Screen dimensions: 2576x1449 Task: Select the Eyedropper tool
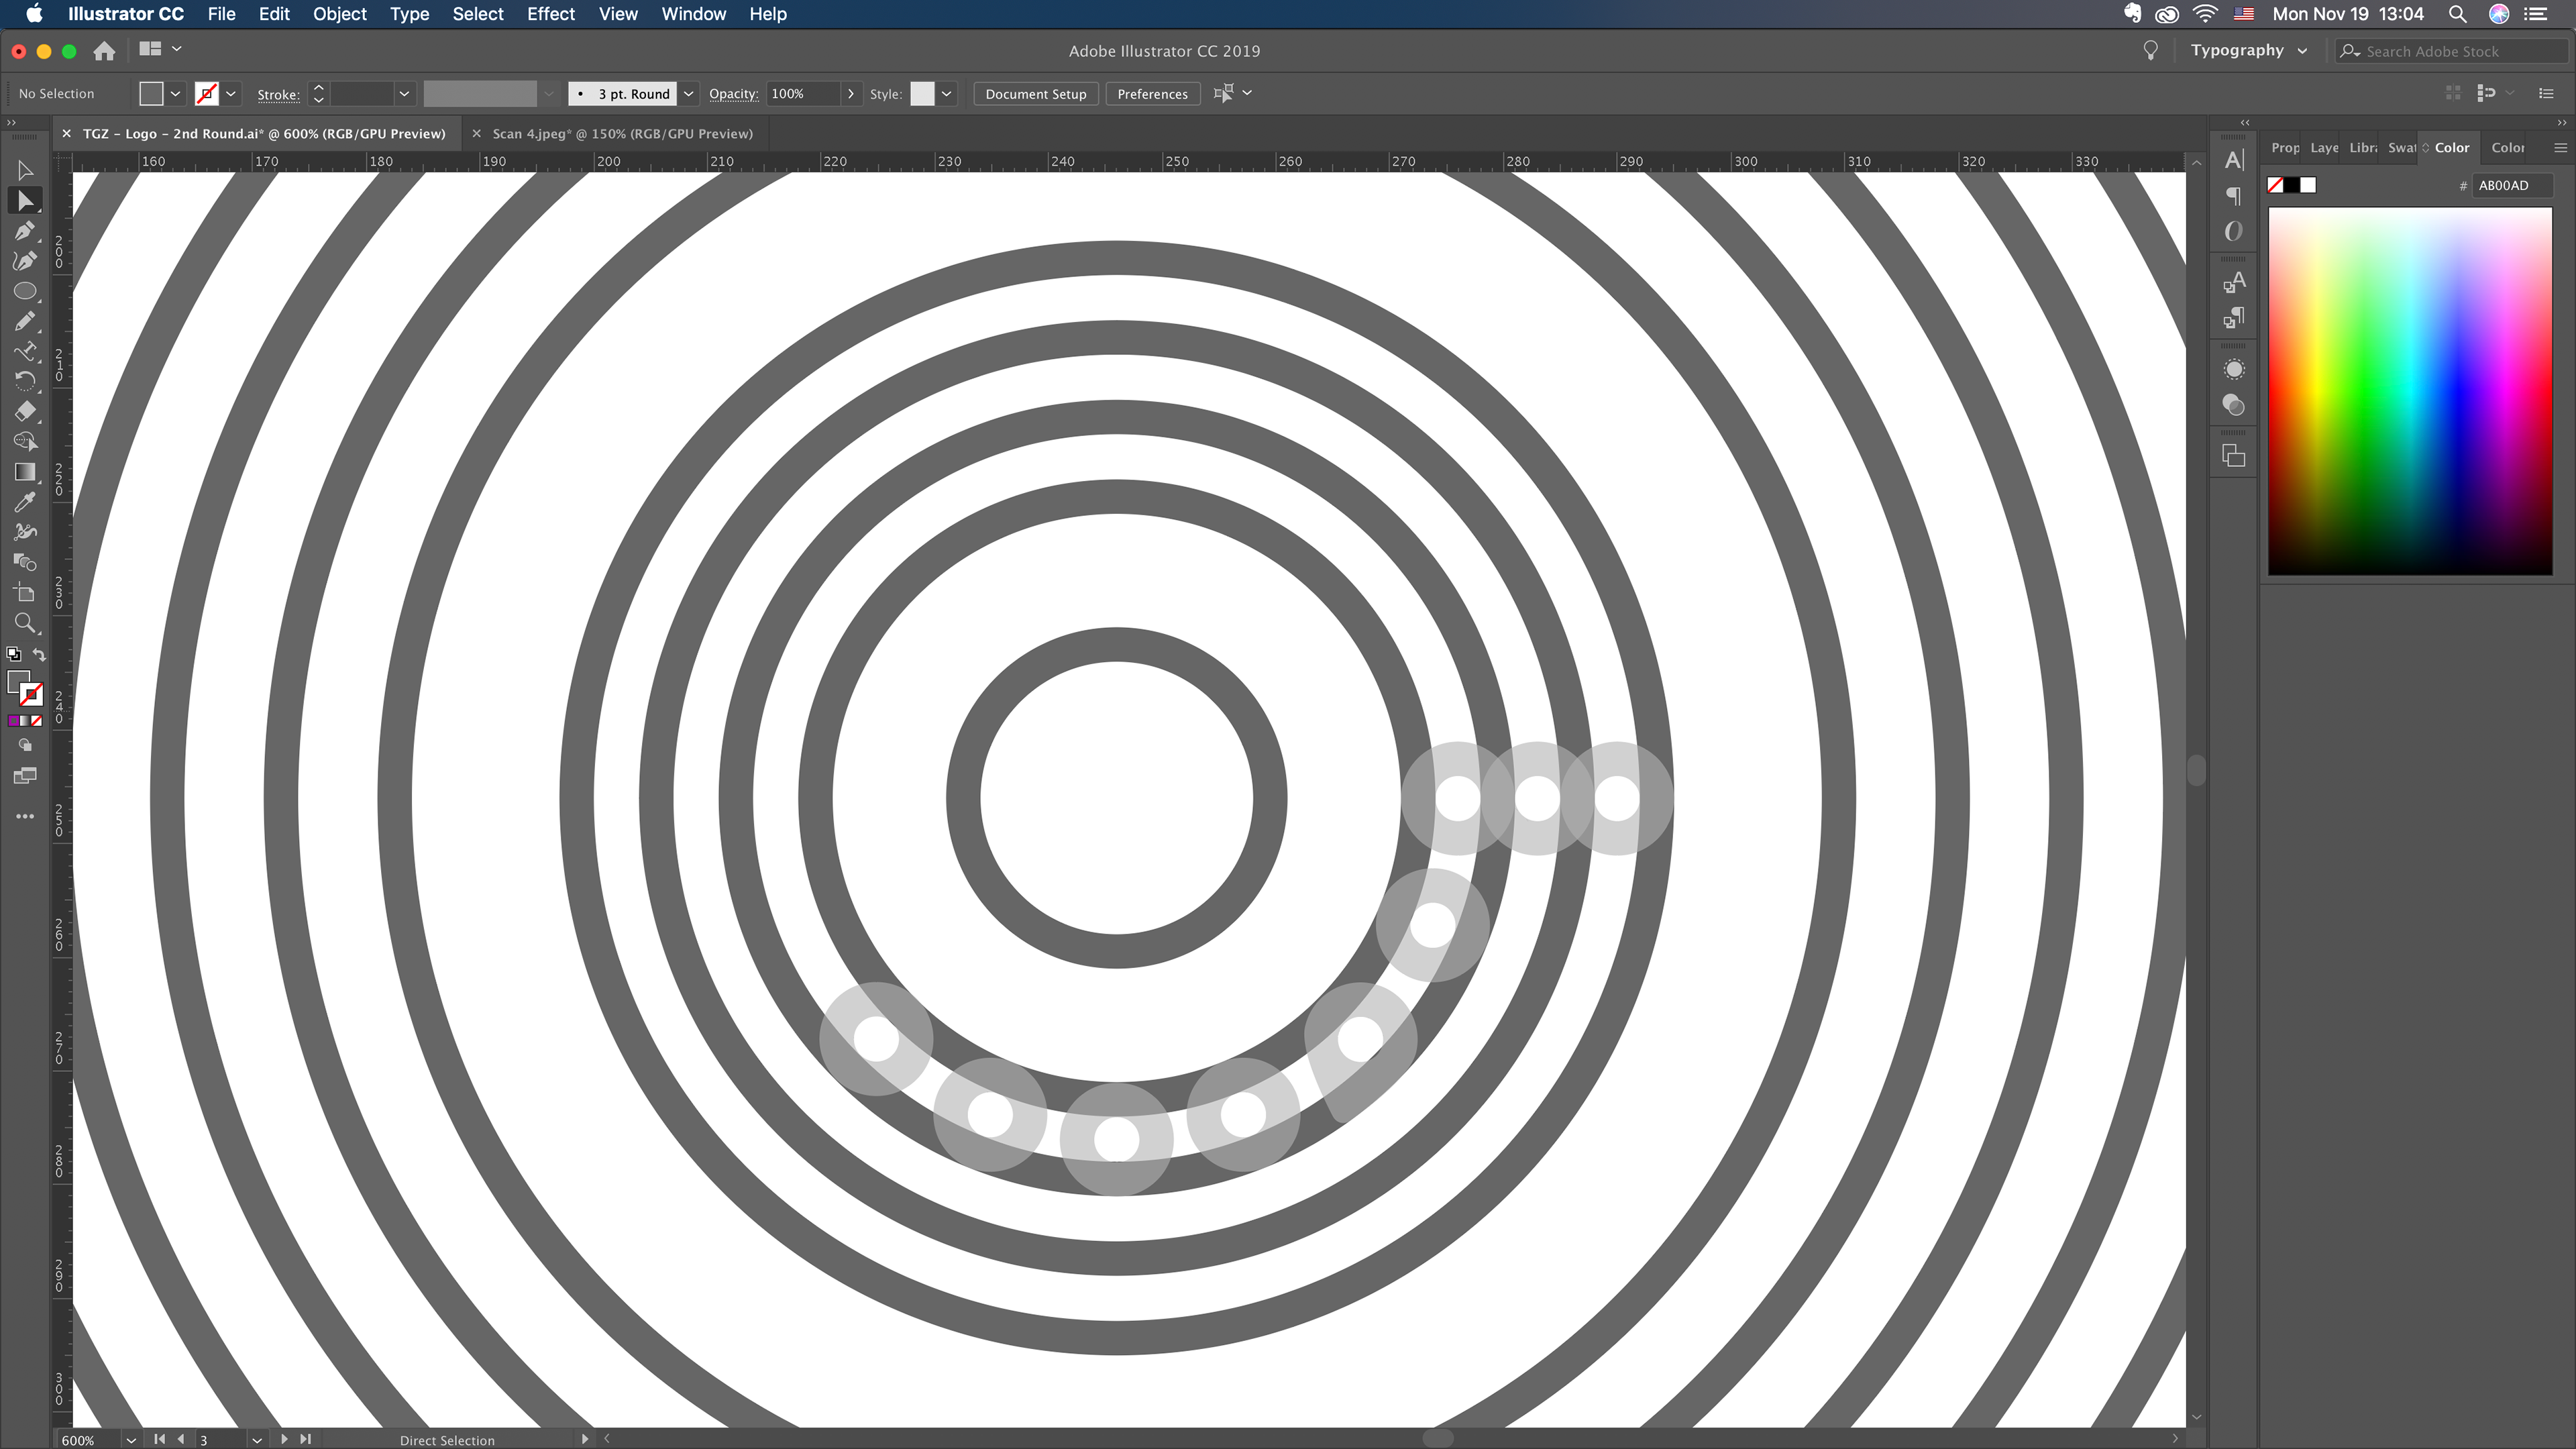[25, 502]
